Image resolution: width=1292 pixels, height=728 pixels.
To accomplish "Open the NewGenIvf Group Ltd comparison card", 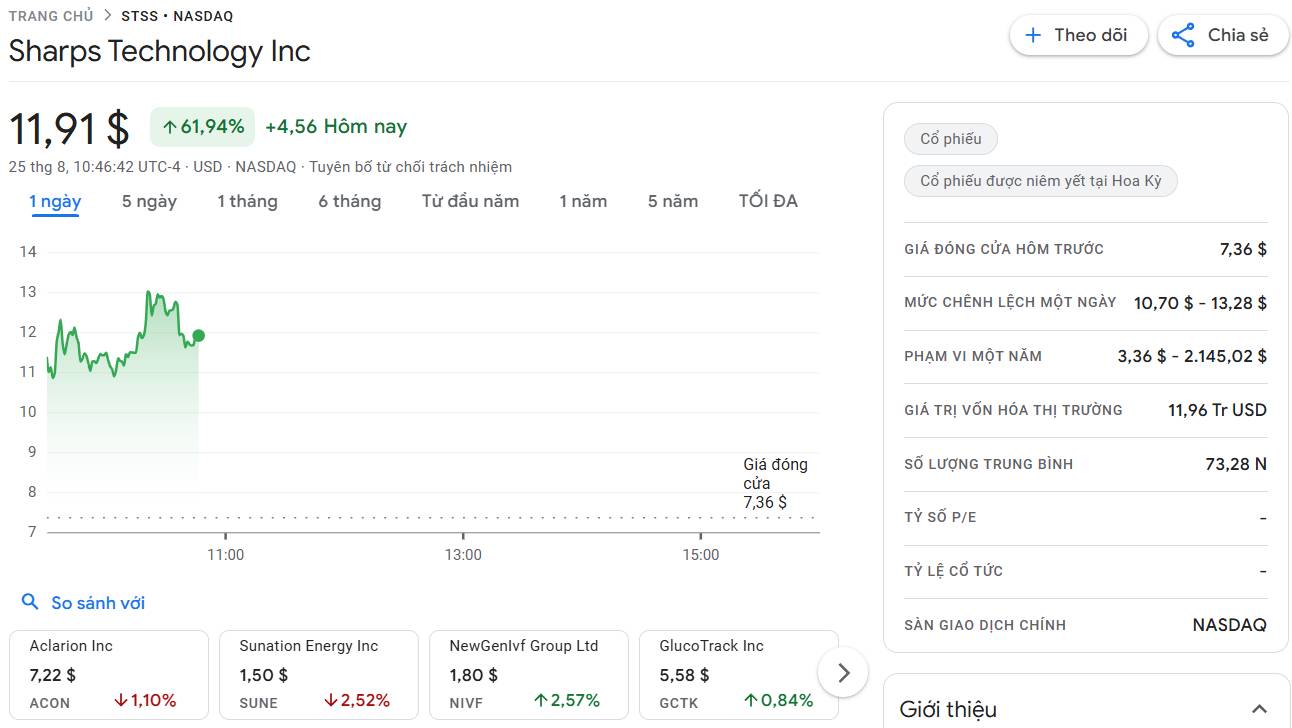I will [x=529, y=675].
